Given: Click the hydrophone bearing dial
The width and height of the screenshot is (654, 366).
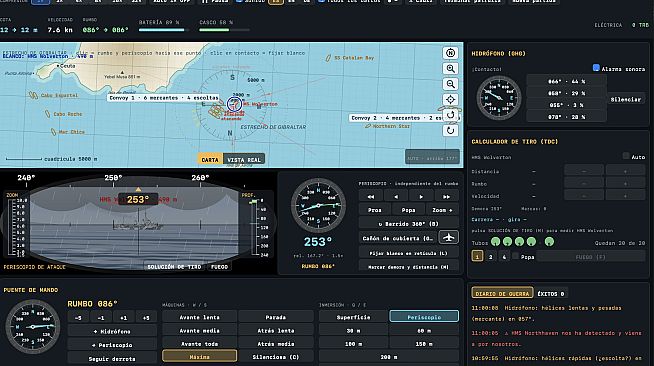Looking at the screenshot, I should click(499, 98).
